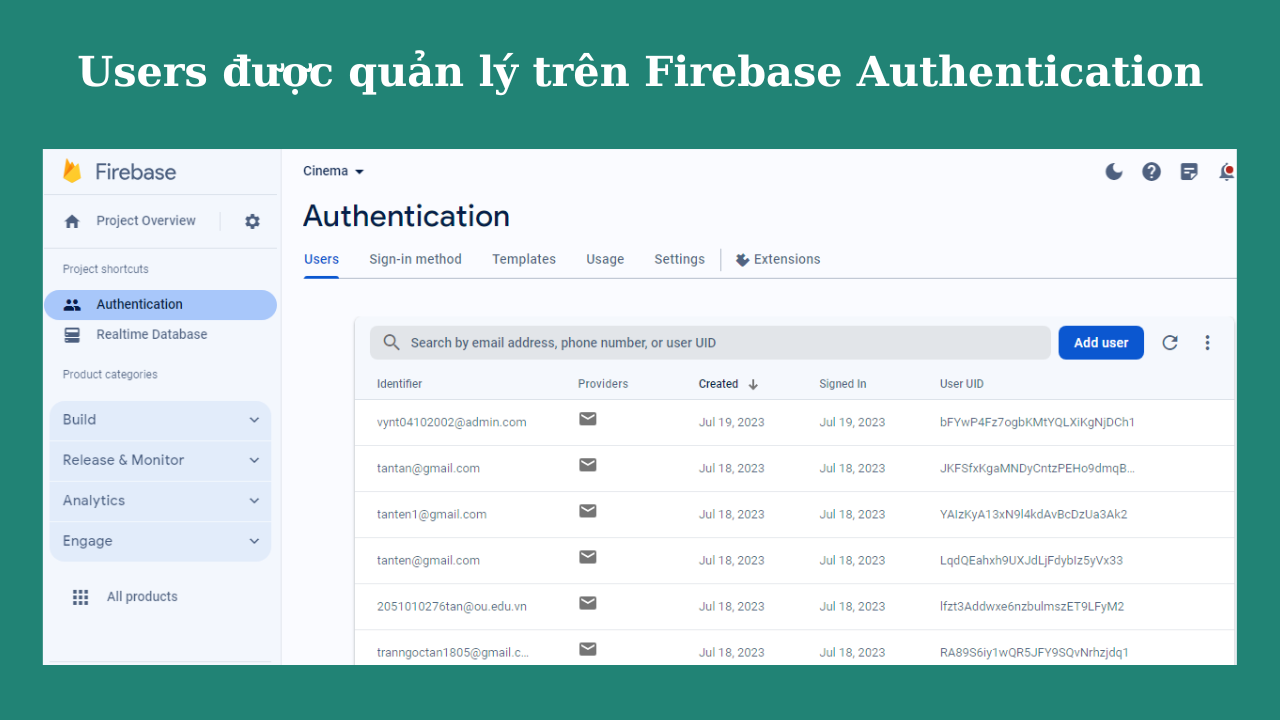Open project settings gear icon
The width and height of the screenshot is (1280, 720).
pyautogui.click(x=252, y=222)
